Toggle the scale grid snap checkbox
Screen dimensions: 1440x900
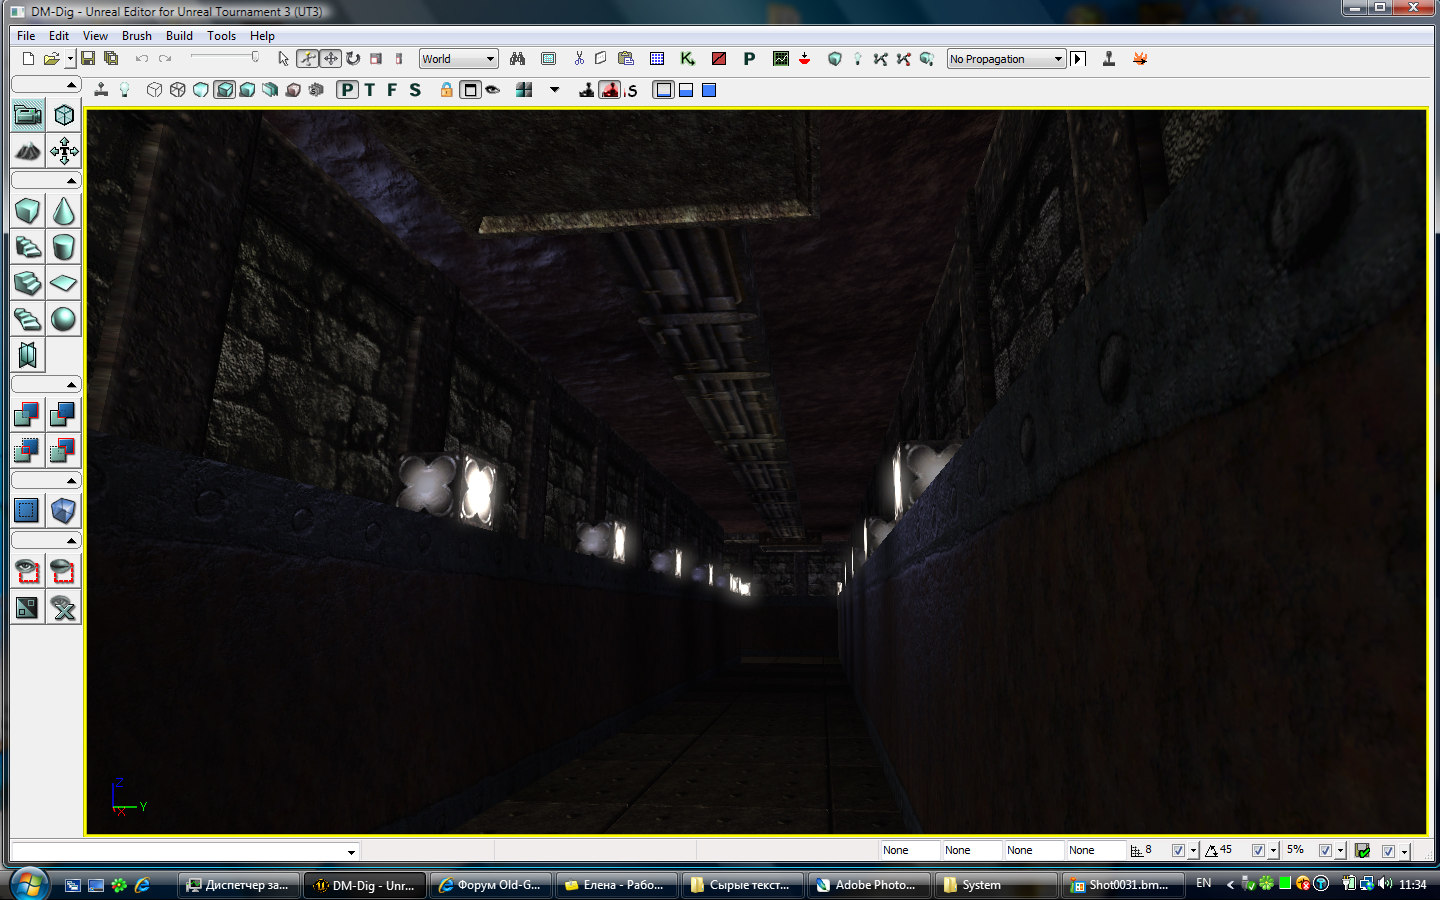(1325, 851)
